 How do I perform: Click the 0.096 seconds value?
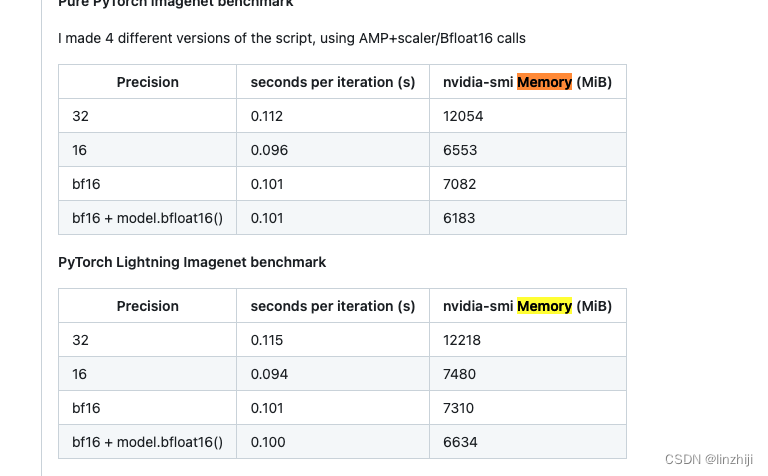point(269,150)
